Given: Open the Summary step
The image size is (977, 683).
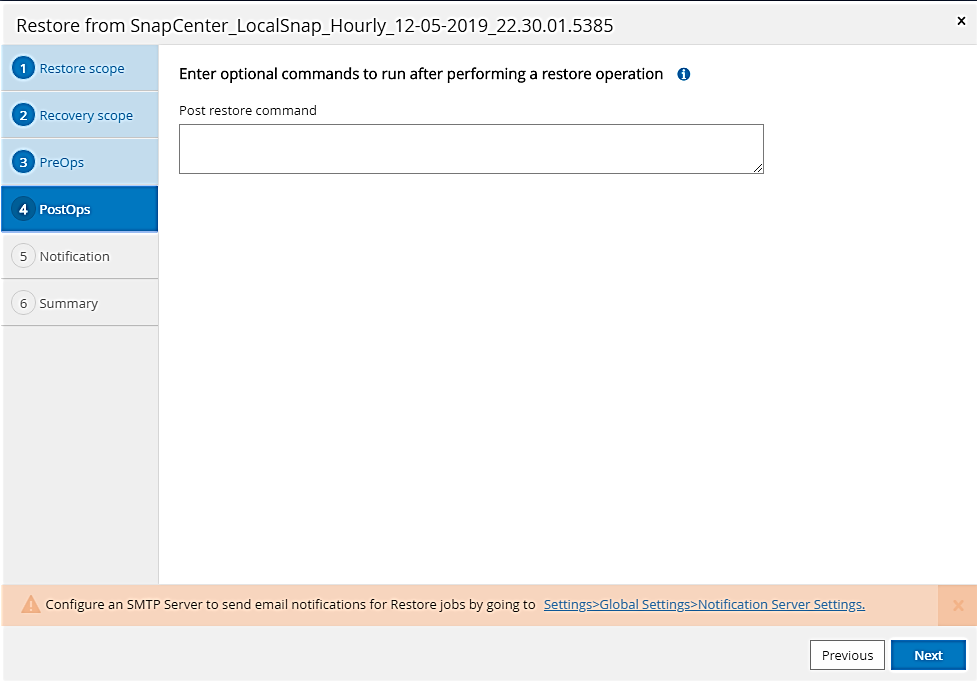Looking at the screenshot, I should (x=69, y=303).
